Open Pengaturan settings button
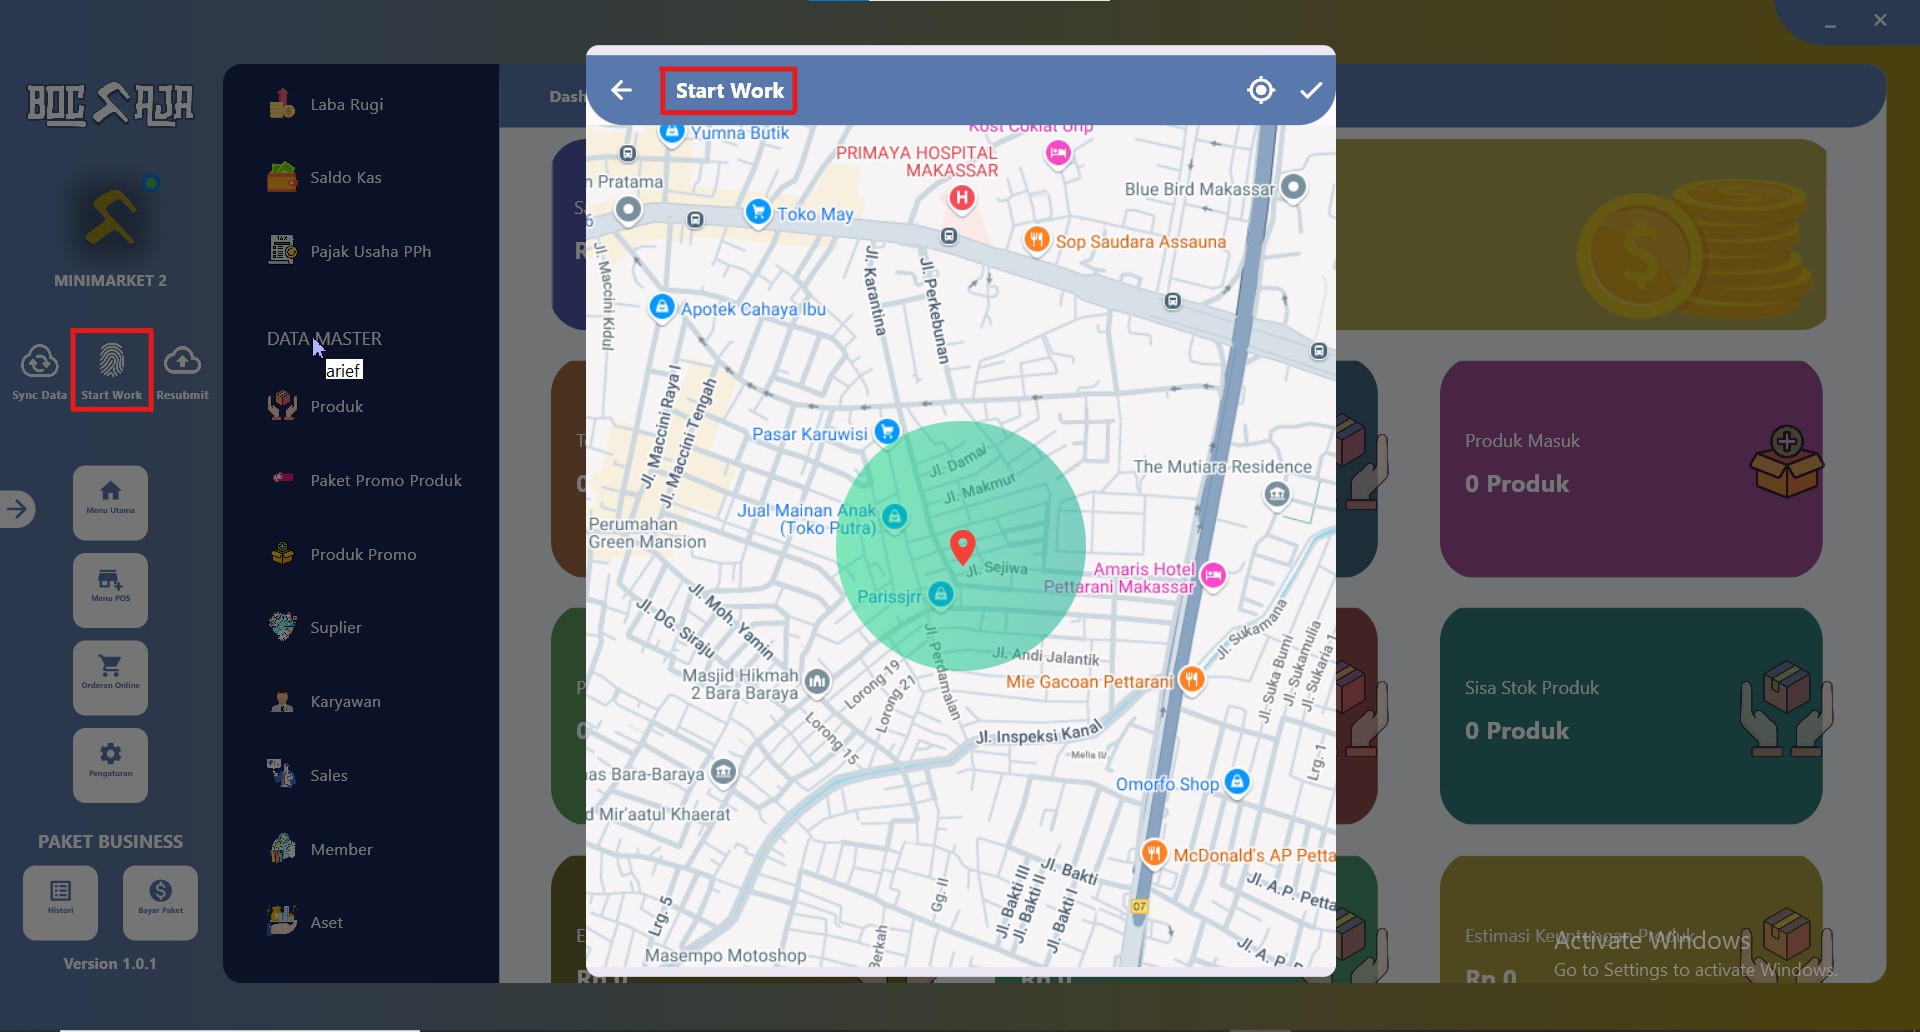The image size is (1920, 1032). pos(110,765)
